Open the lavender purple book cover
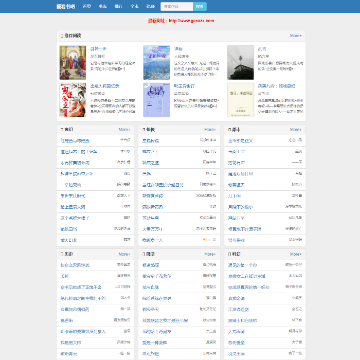 (x=156, y=100)
